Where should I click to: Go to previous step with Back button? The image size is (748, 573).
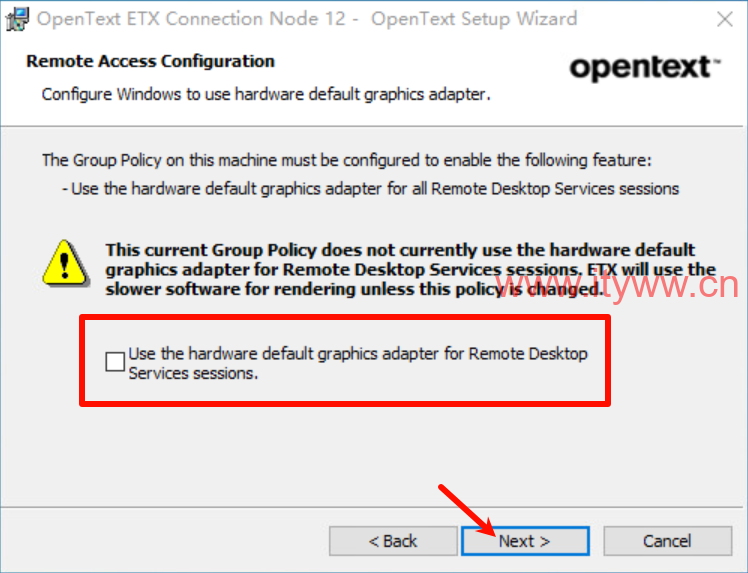393,541
